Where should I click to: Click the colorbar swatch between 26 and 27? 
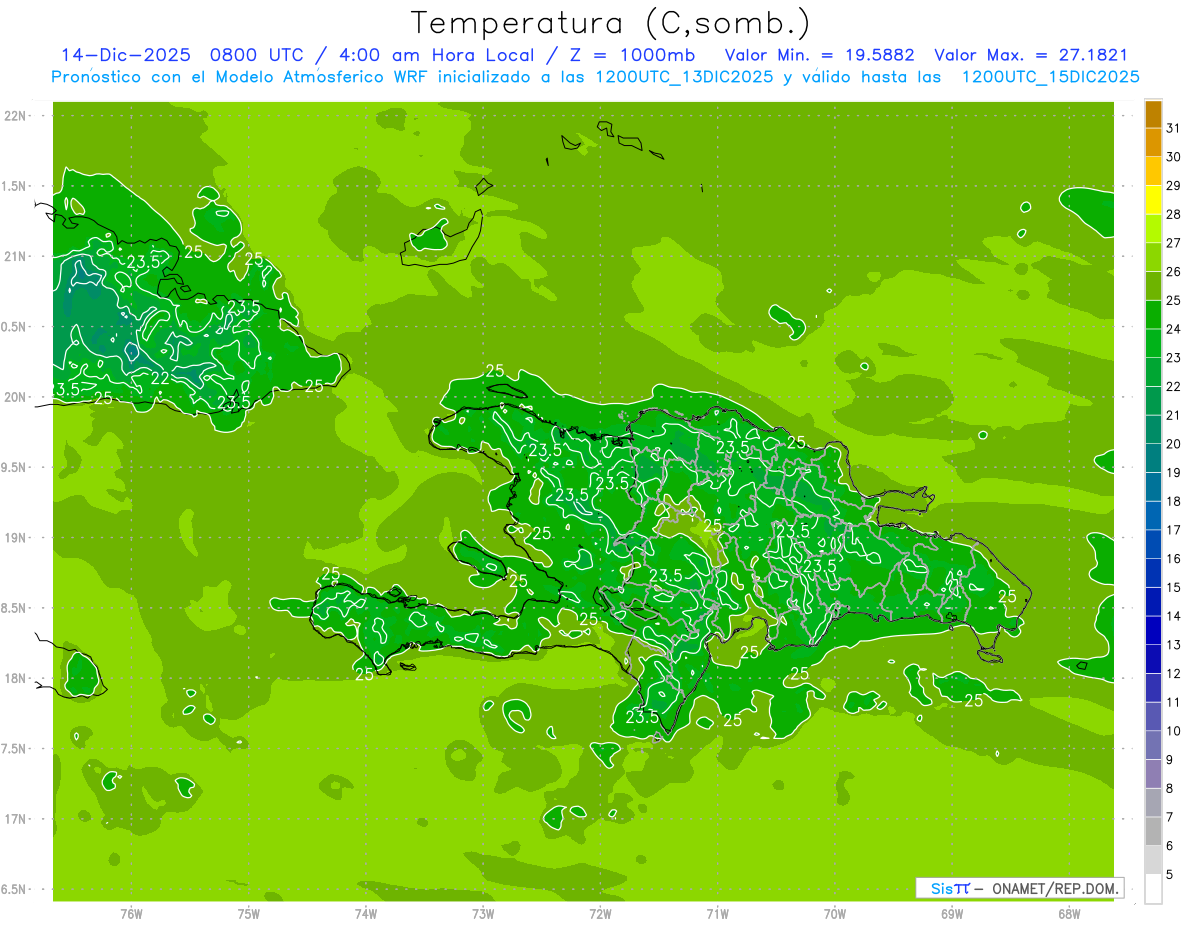point(1153,257)
